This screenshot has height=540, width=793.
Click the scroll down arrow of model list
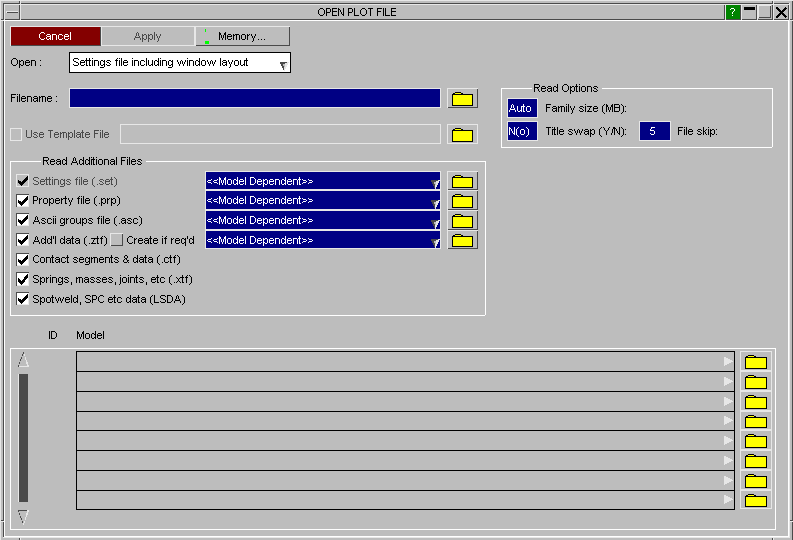(x=23, y=516)
